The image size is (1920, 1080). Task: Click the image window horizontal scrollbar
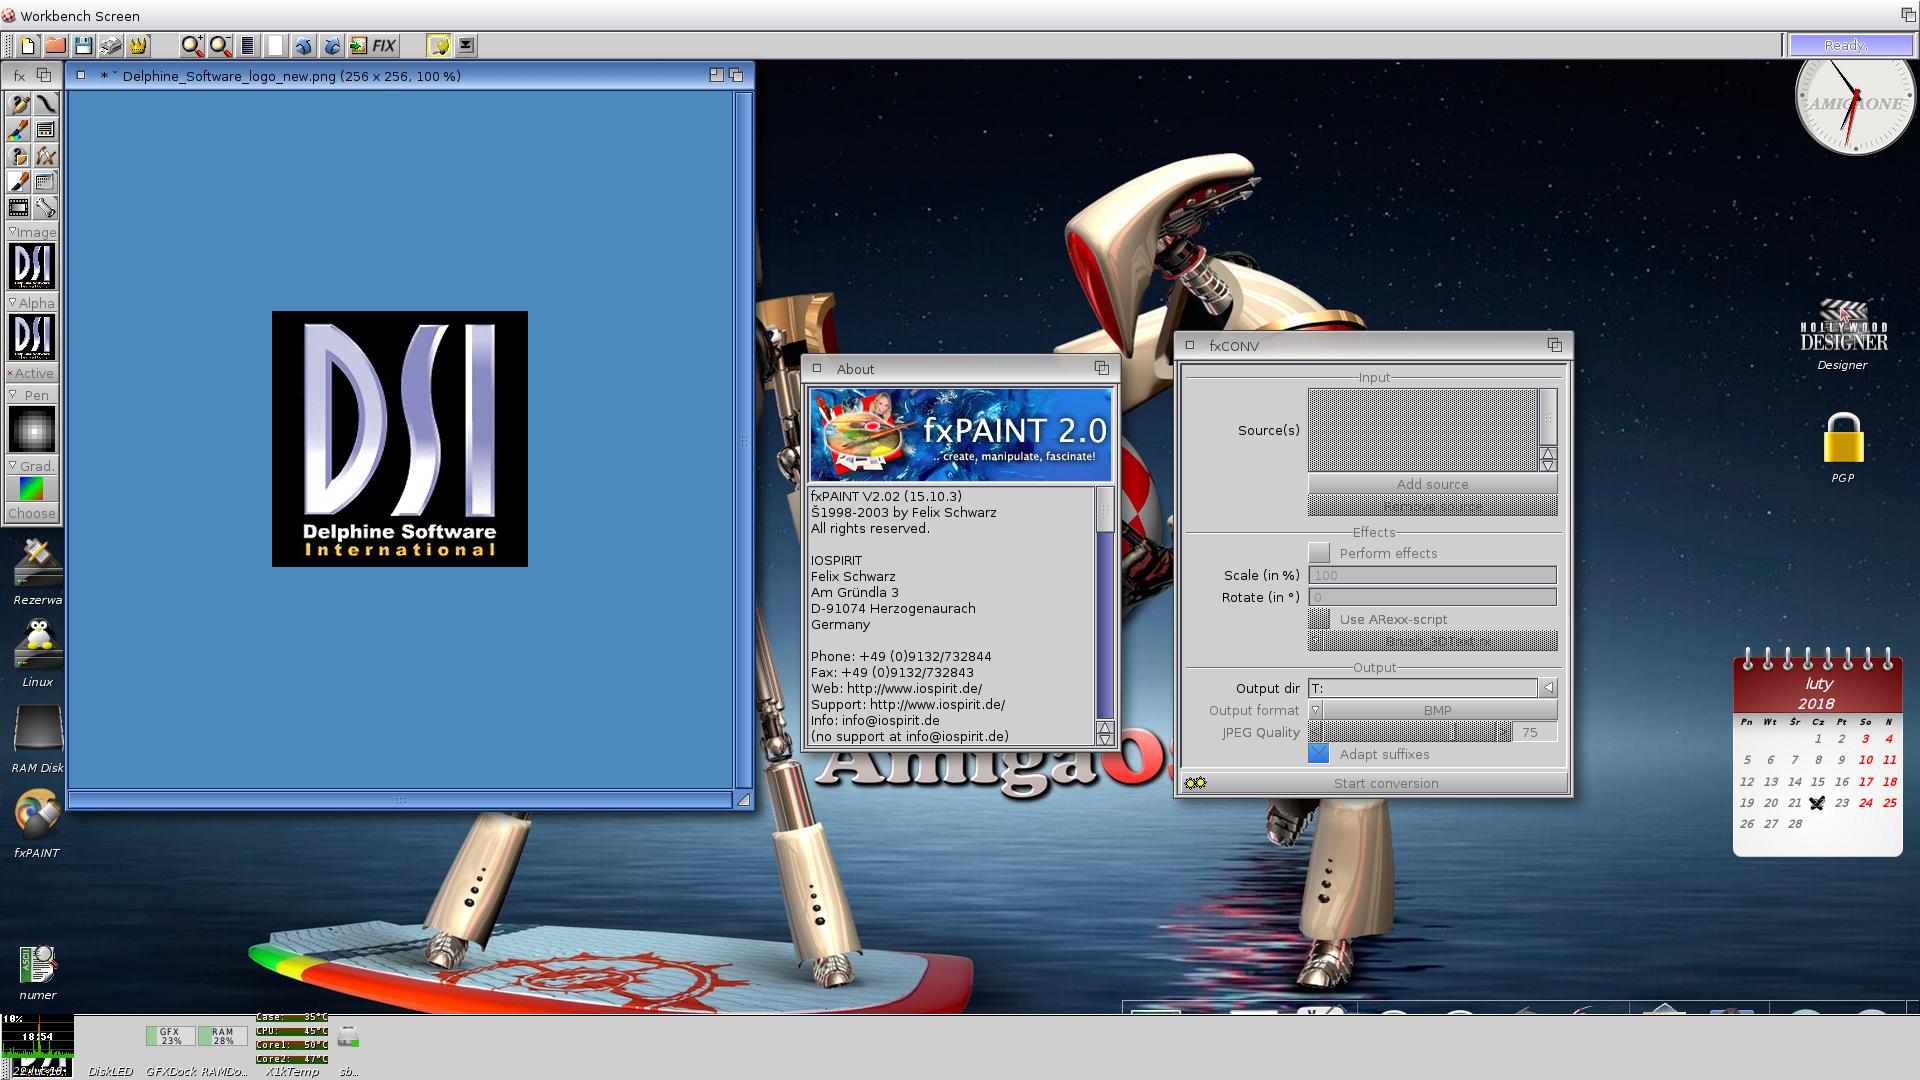tap(400, 799)
